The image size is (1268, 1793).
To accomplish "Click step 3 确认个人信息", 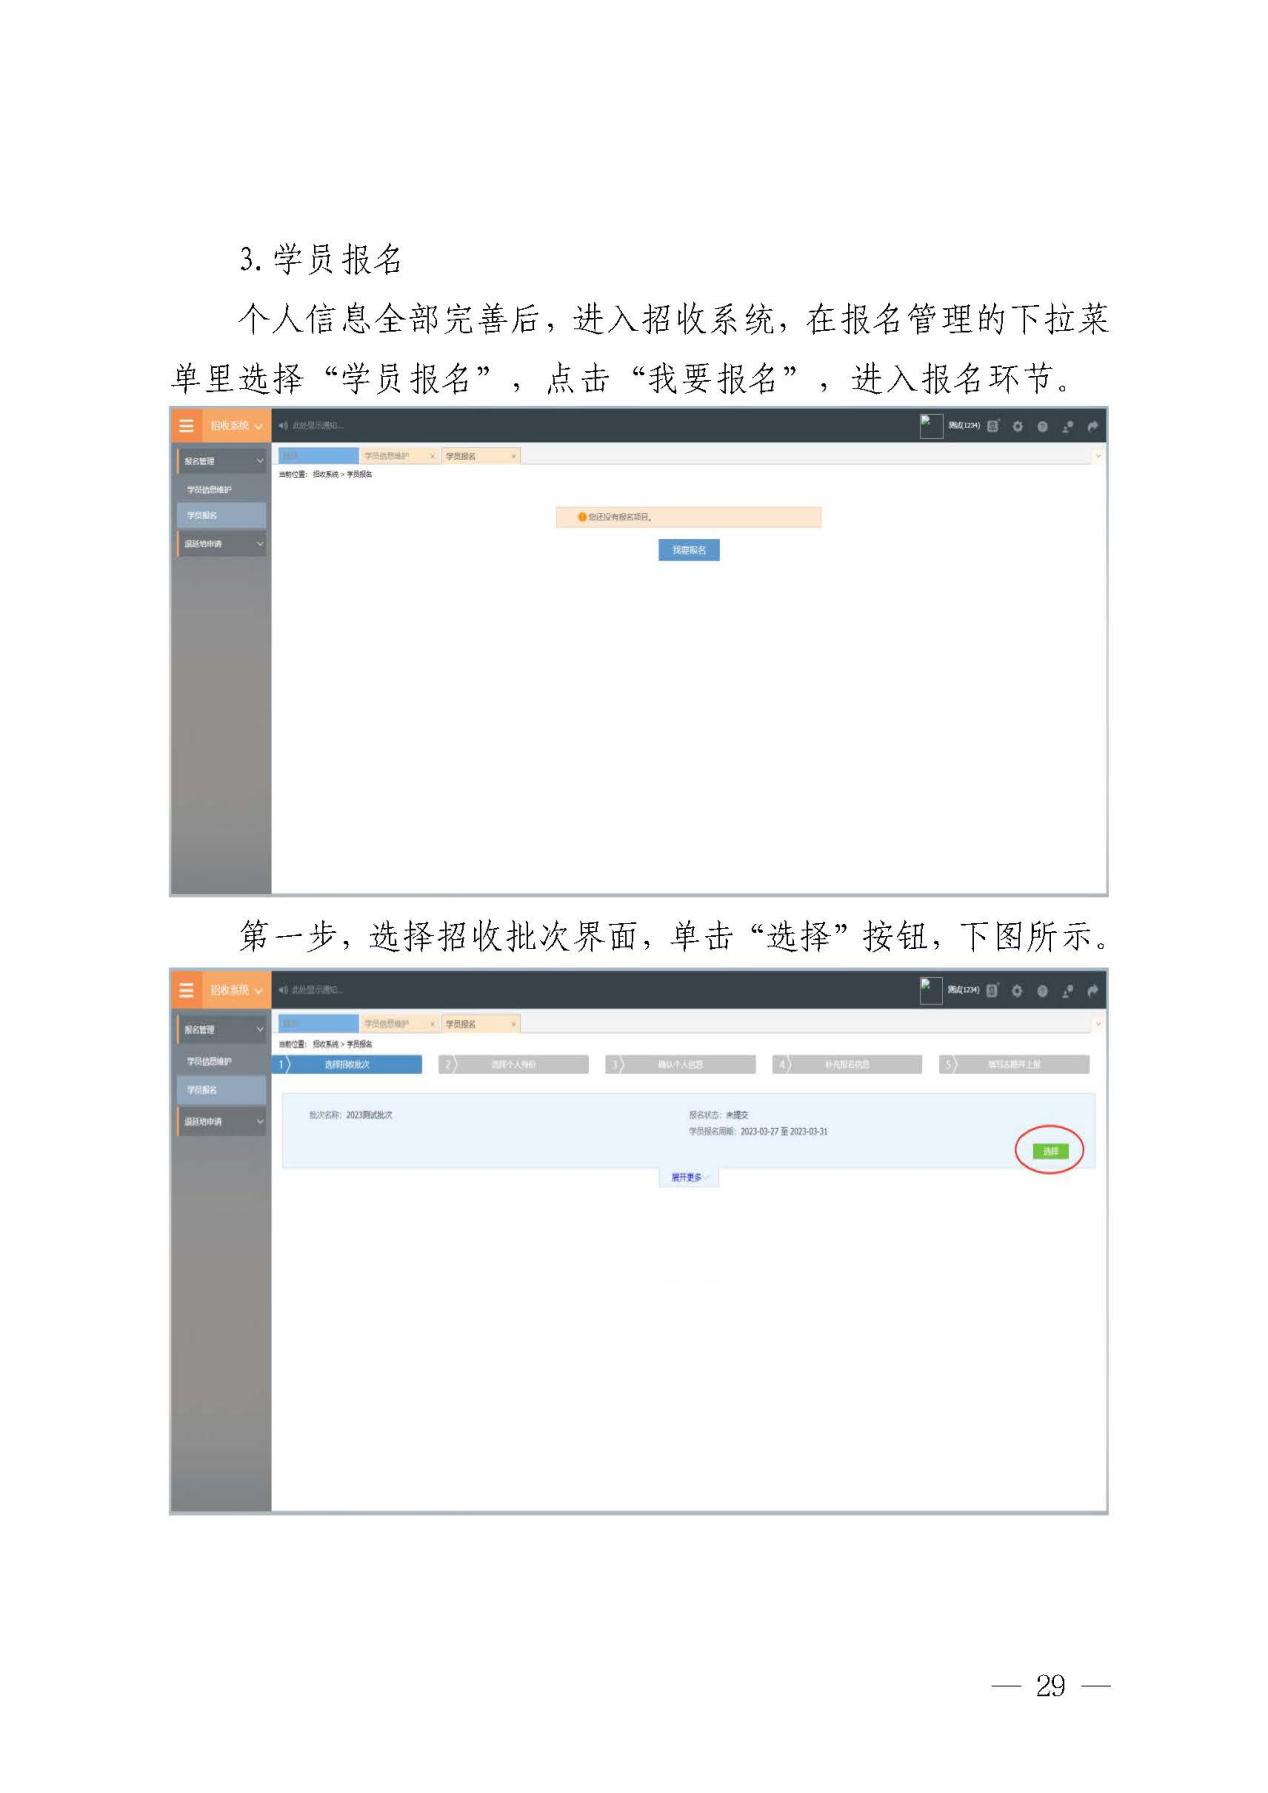I will tap(681, 1065).
